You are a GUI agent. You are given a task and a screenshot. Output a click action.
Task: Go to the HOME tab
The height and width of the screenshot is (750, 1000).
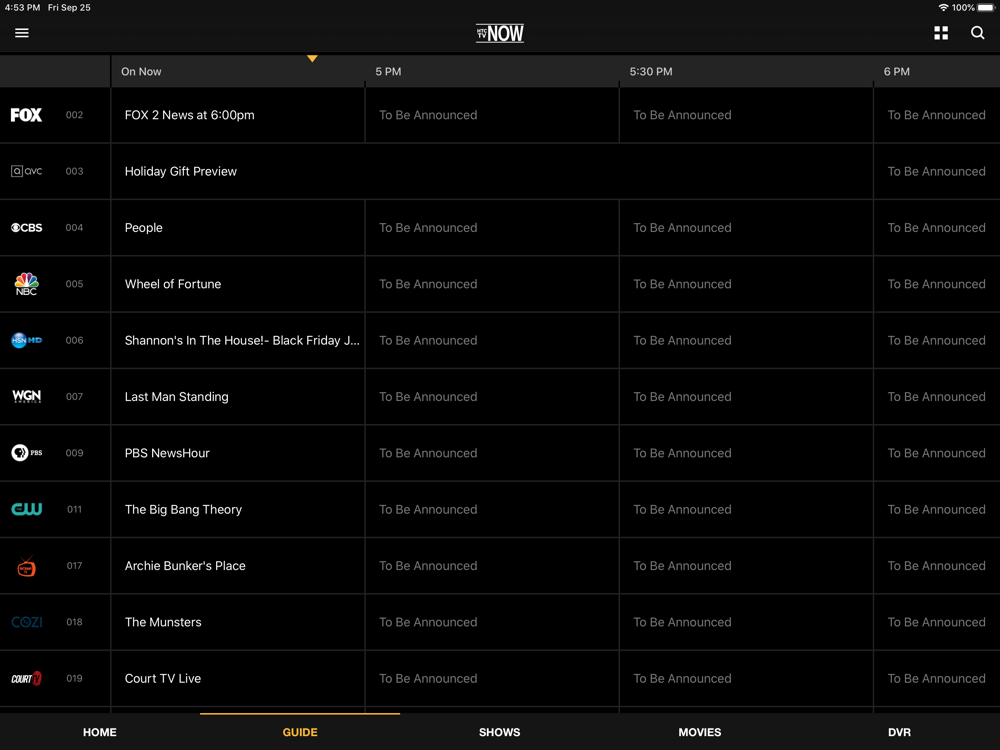tap(99, 732)
